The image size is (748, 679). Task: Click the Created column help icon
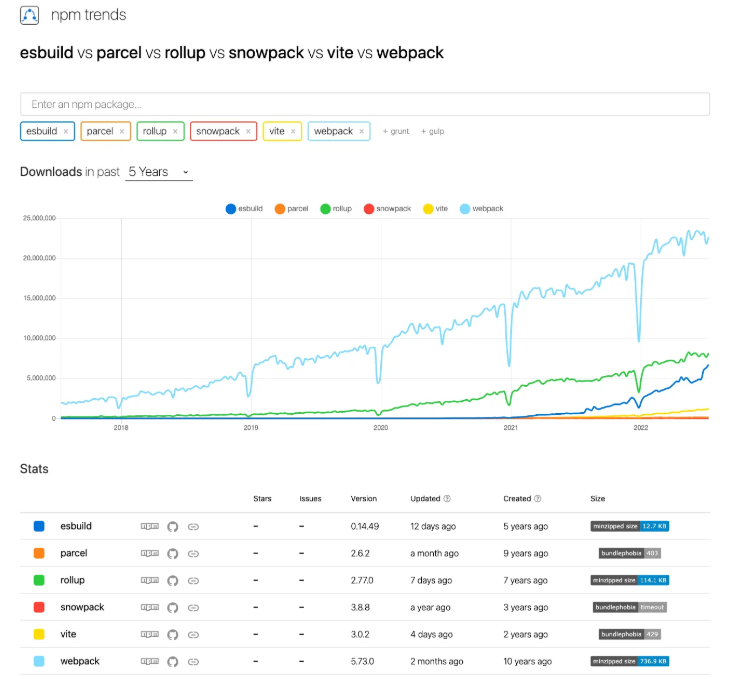[538, 499]
